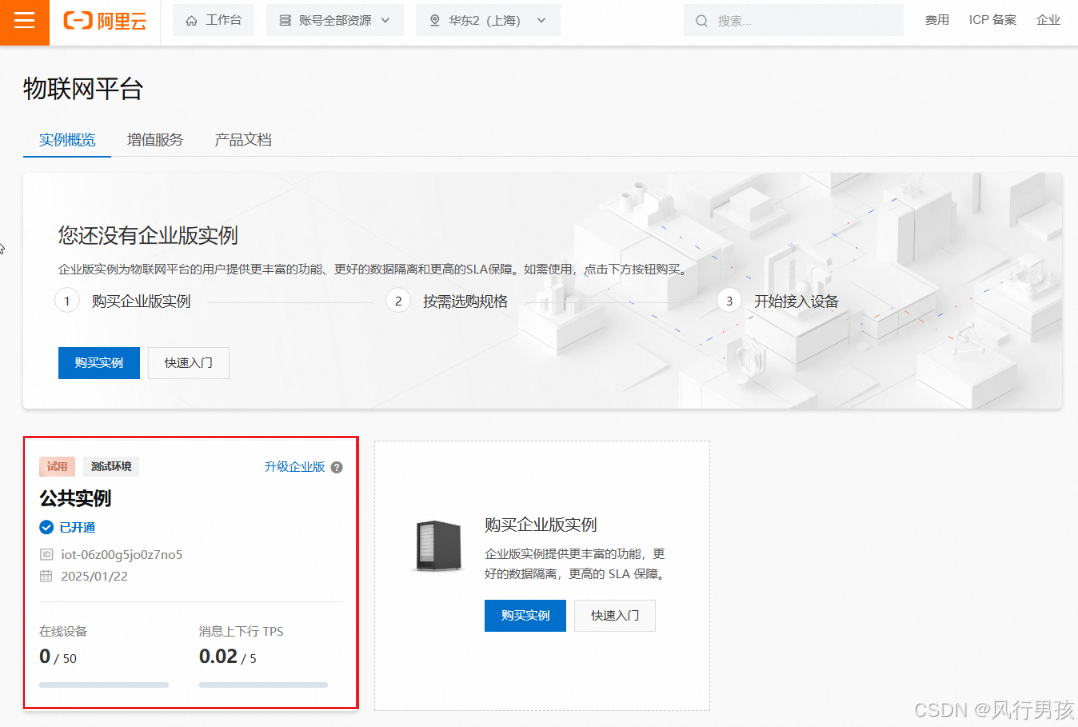Image resolution: width=1078 pixels, height=727 pixels.
Task: Switch to the 增值服务 tab
Action: click(155, 140)
